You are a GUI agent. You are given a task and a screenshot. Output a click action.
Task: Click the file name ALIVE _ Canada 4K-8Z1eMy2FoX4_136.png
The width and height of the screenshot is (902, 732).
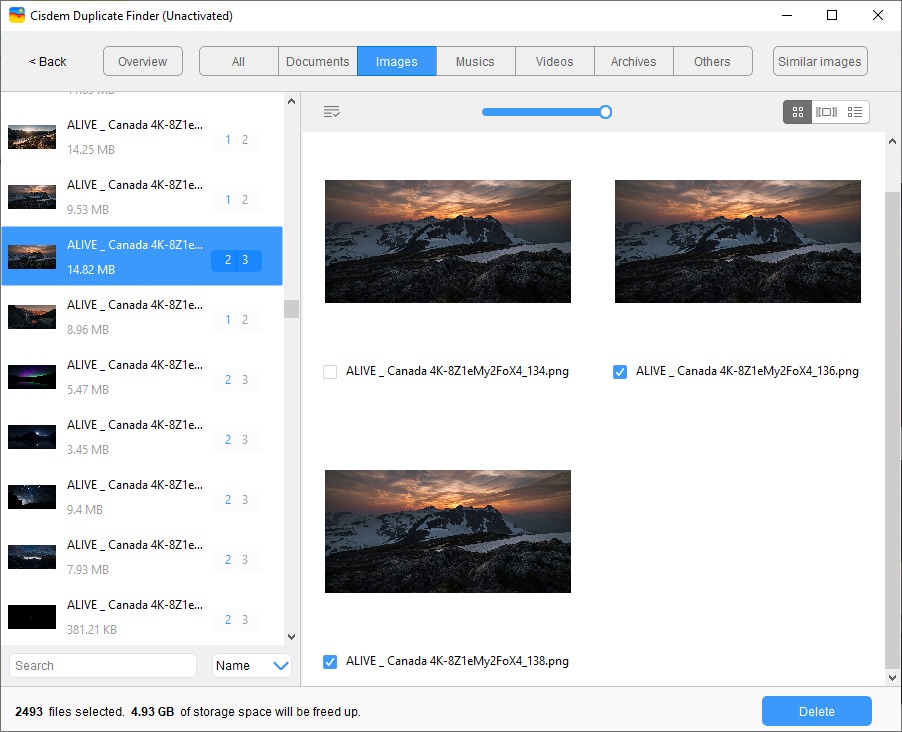tap(747, 371)
